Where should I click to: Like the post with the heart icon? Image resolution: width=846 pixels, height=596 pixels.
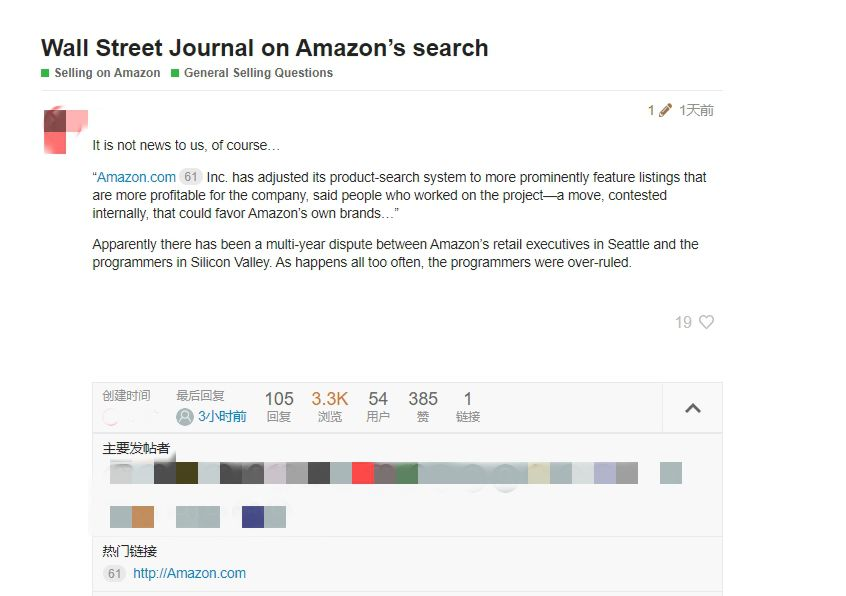click(x=706, y=322)
